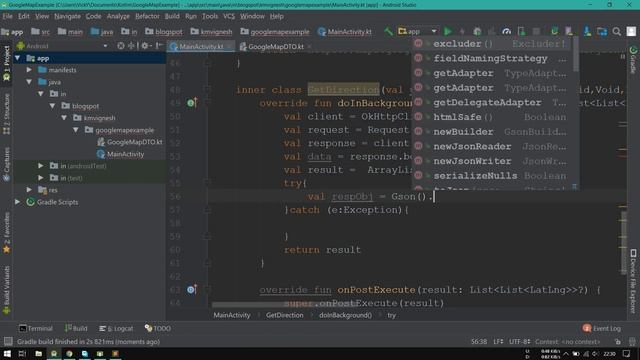Open the Build tool window
This screenshot has width=640, height=360.
pyautogui.click(x=76, y=328)
